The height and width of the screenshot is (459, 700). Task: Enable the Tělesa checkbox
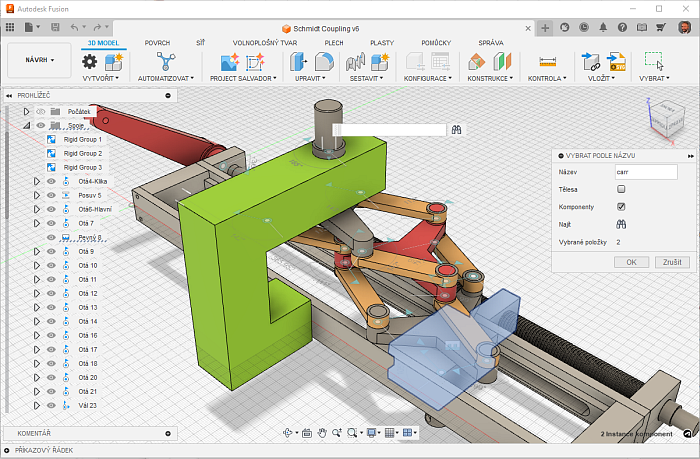[621, 189]
